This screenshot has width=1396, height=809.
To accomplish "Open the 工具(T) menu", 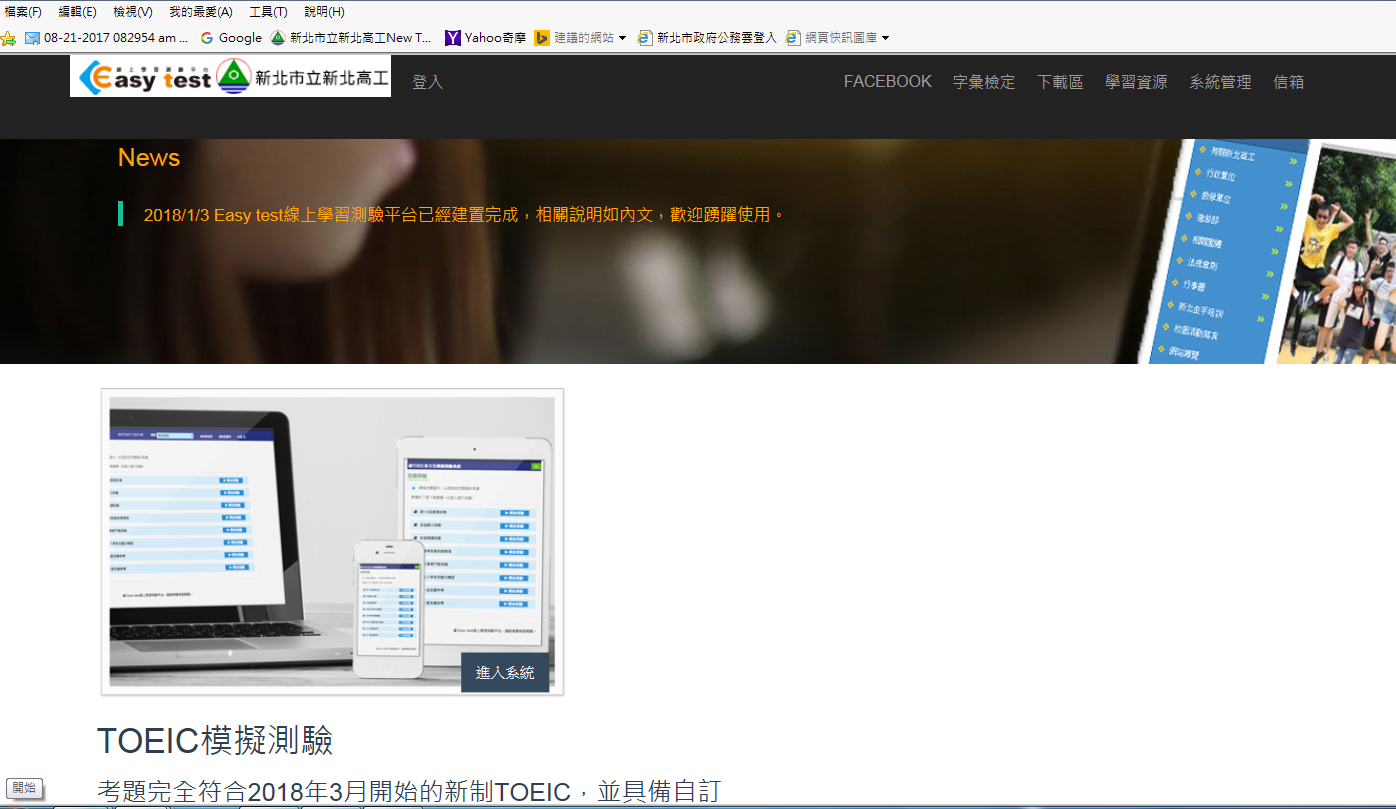I will tap(267, 12).
